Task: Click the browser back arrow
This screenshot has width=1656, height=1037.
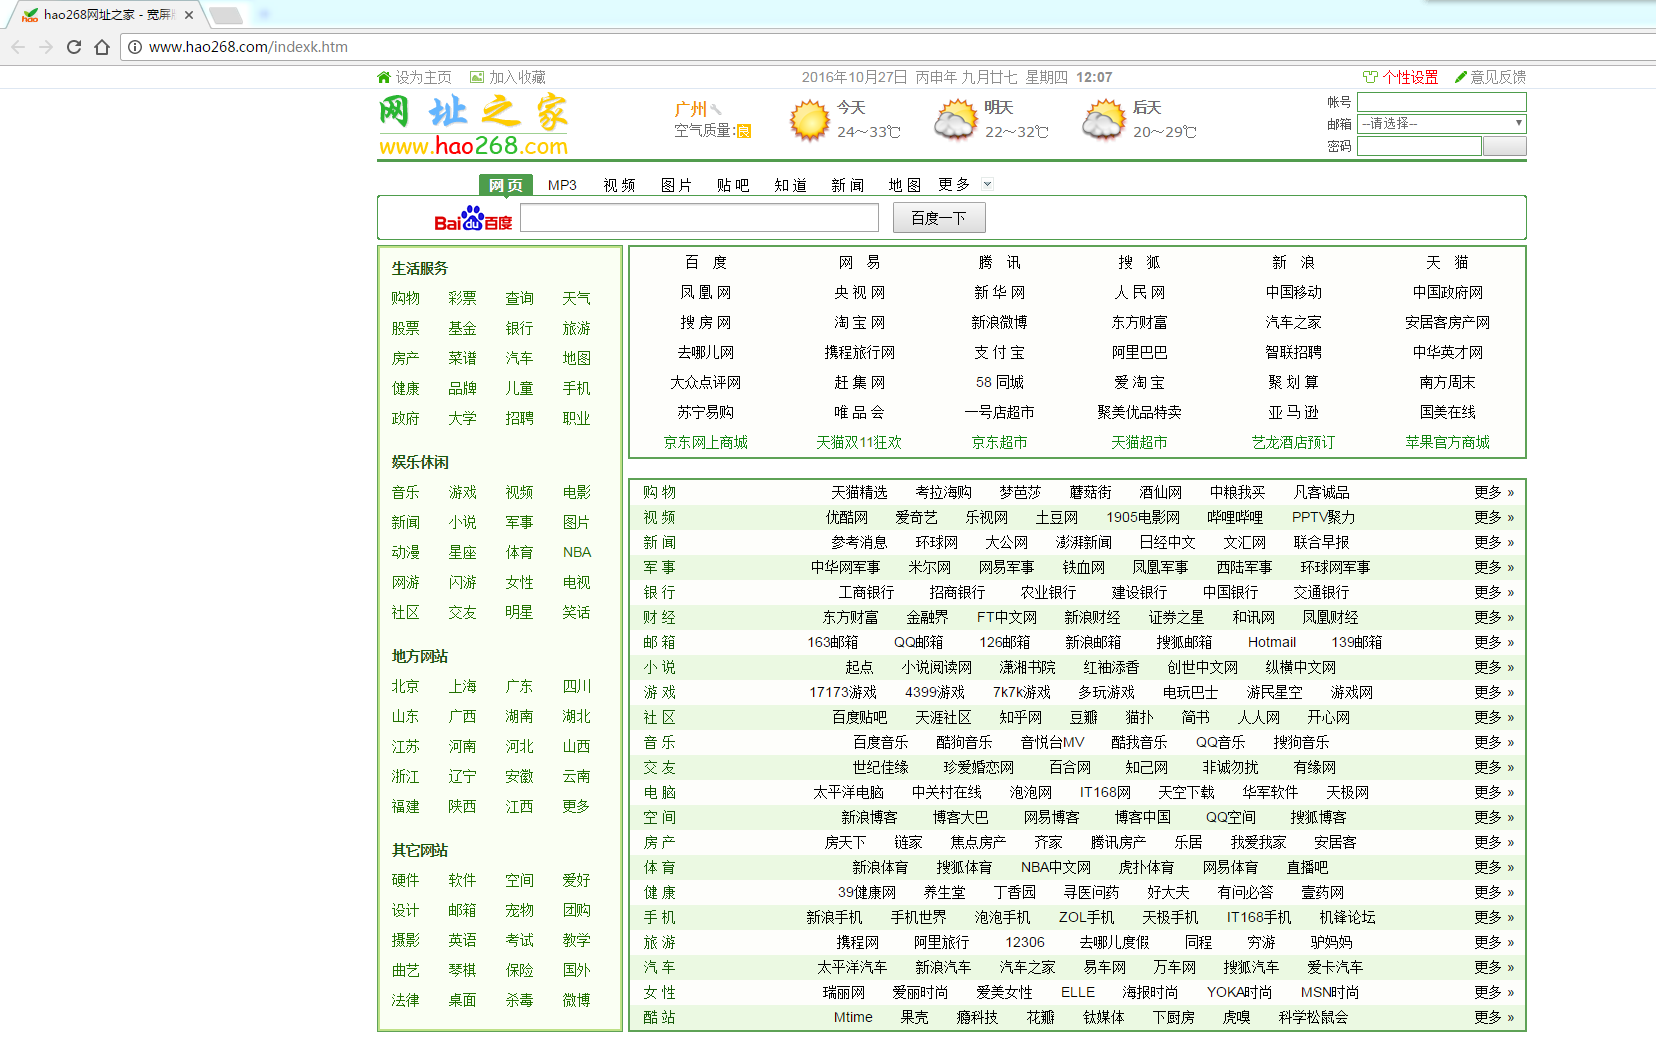Action: tap(18, 47)
